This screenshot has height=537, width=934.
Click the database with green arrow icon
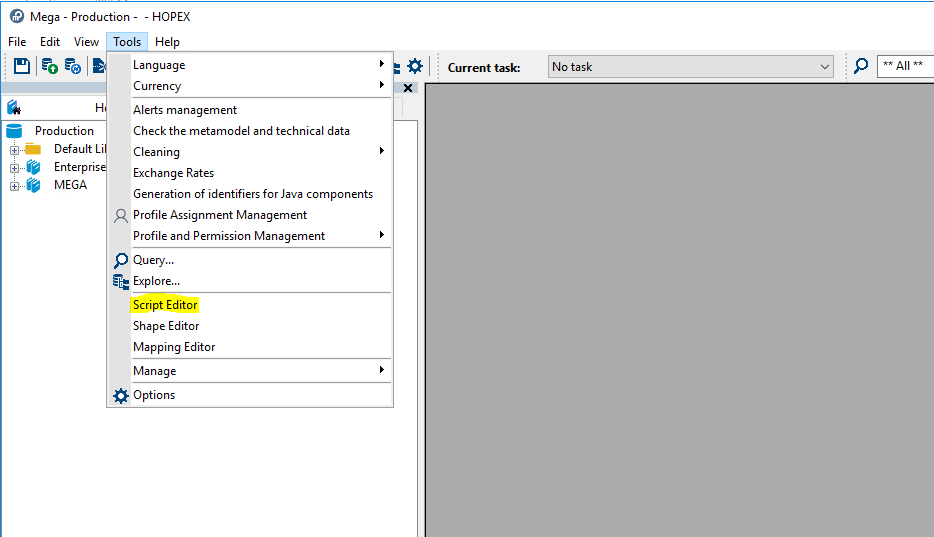coord(49,66)
